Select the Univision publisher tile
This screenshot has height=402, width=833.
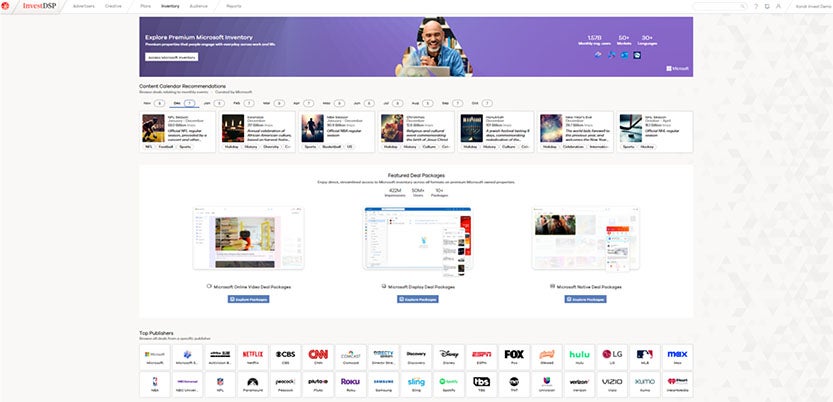[x=547, y=384]
